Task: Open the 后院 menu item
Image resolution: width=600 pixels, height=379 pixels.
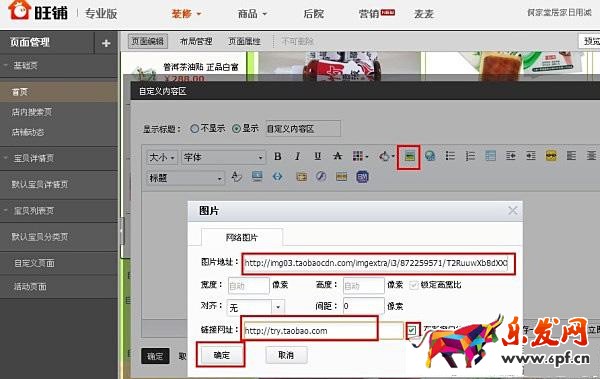Action: coord(313,14)
